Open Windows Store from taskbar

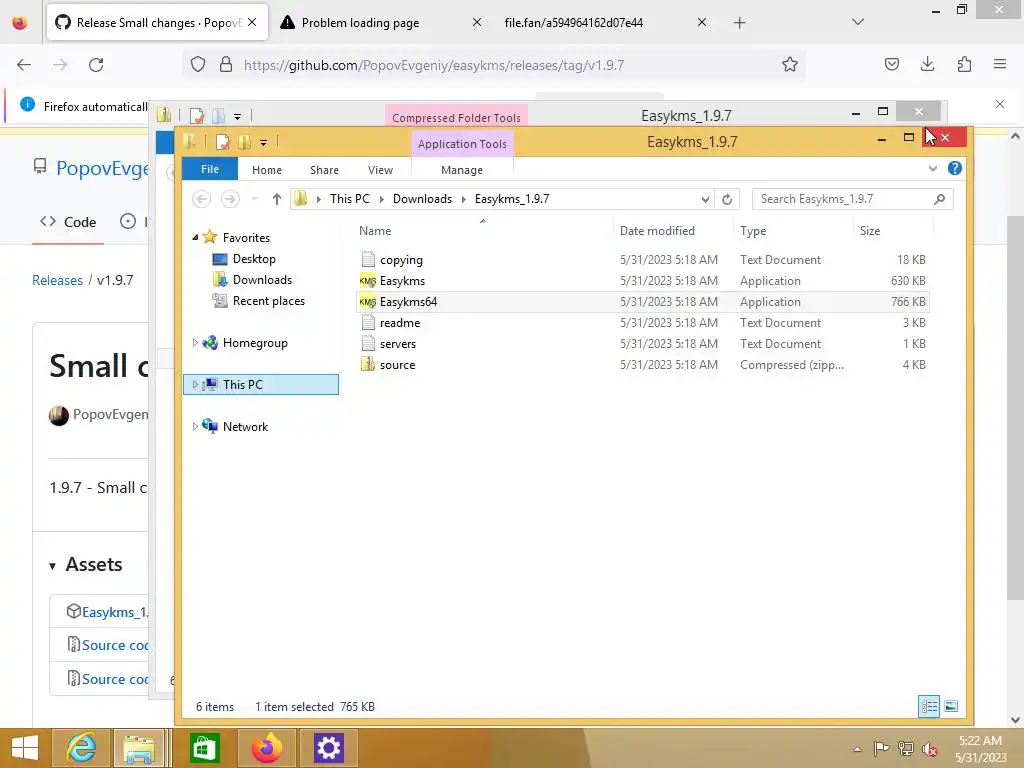click(204, 748)
